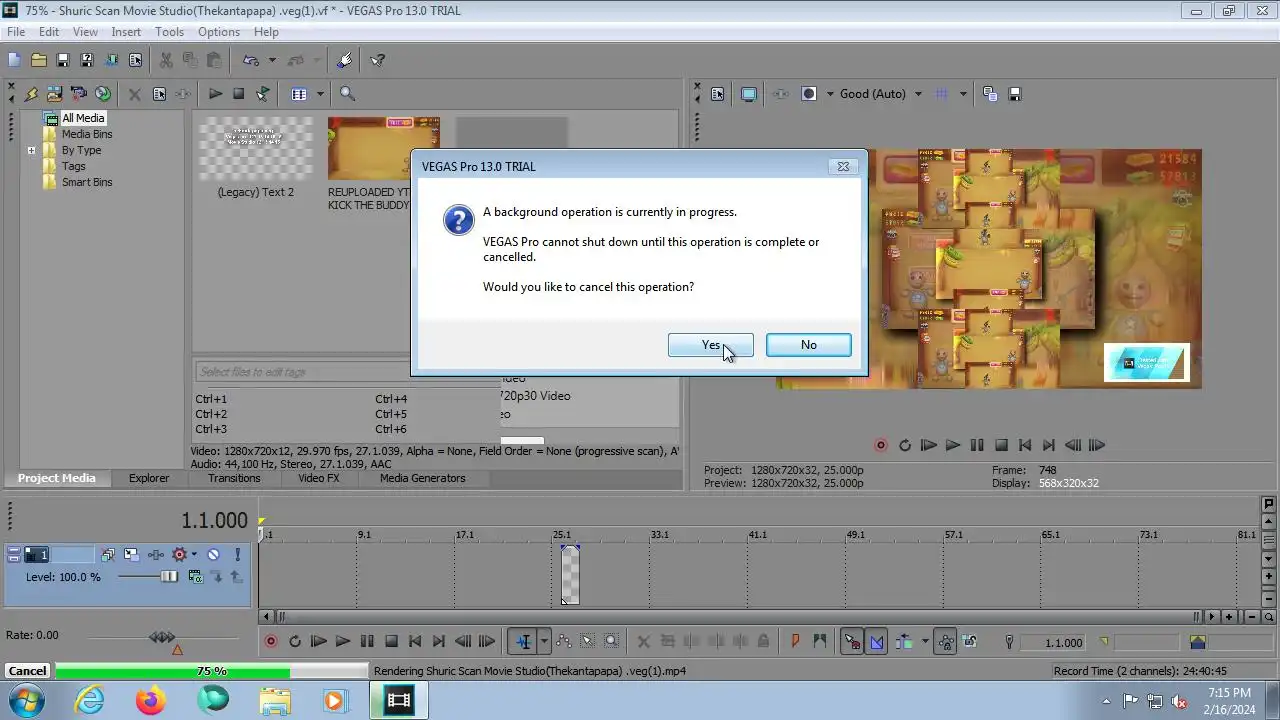Insert Marker with orange flag icon

pos(796,642)
